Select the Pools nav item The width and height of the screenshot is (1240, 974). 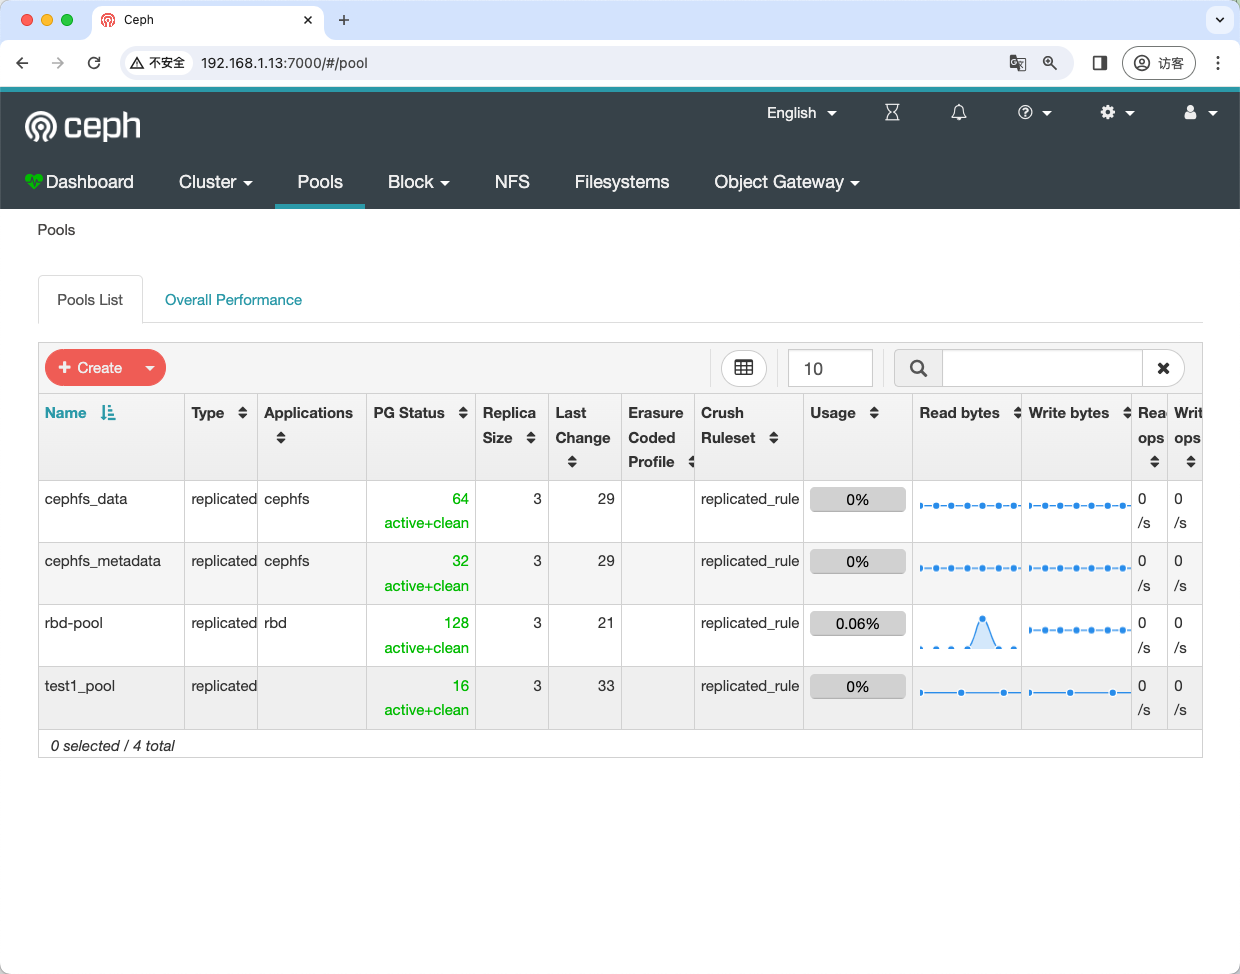click(x=320, y=182)
